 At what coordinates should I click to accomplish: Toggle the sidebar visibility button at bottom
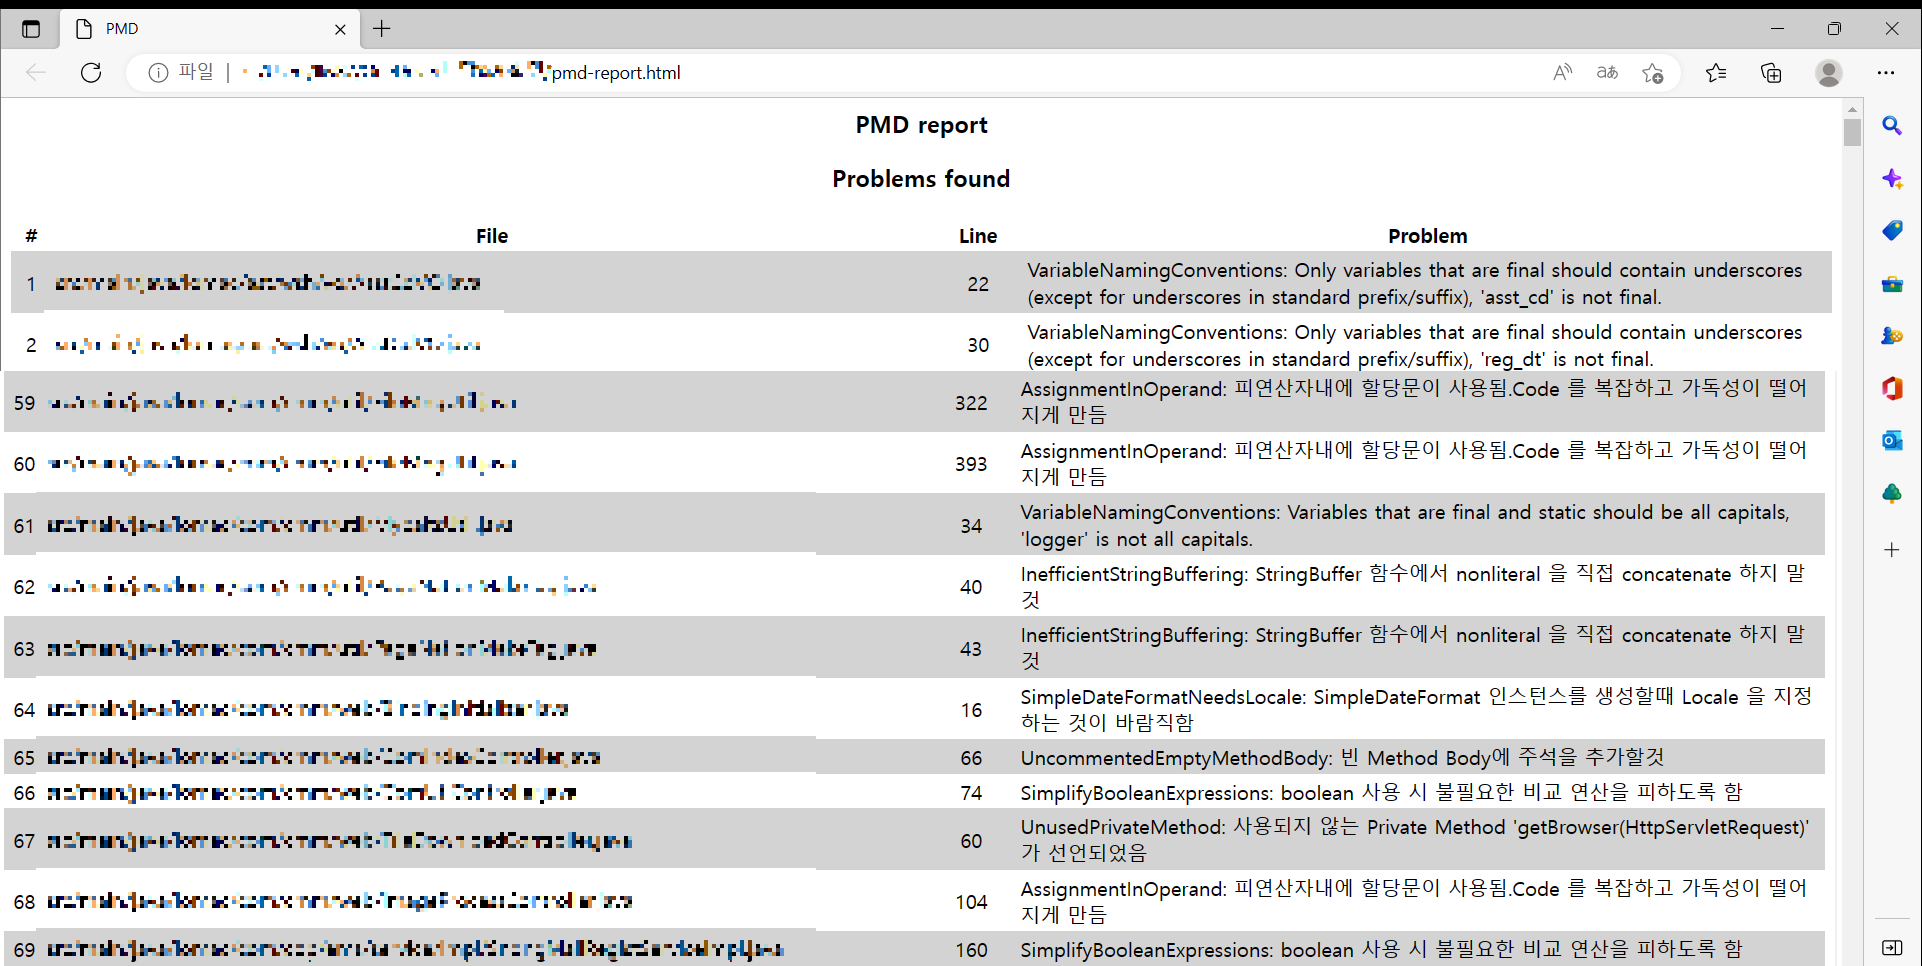point(1891,947)
